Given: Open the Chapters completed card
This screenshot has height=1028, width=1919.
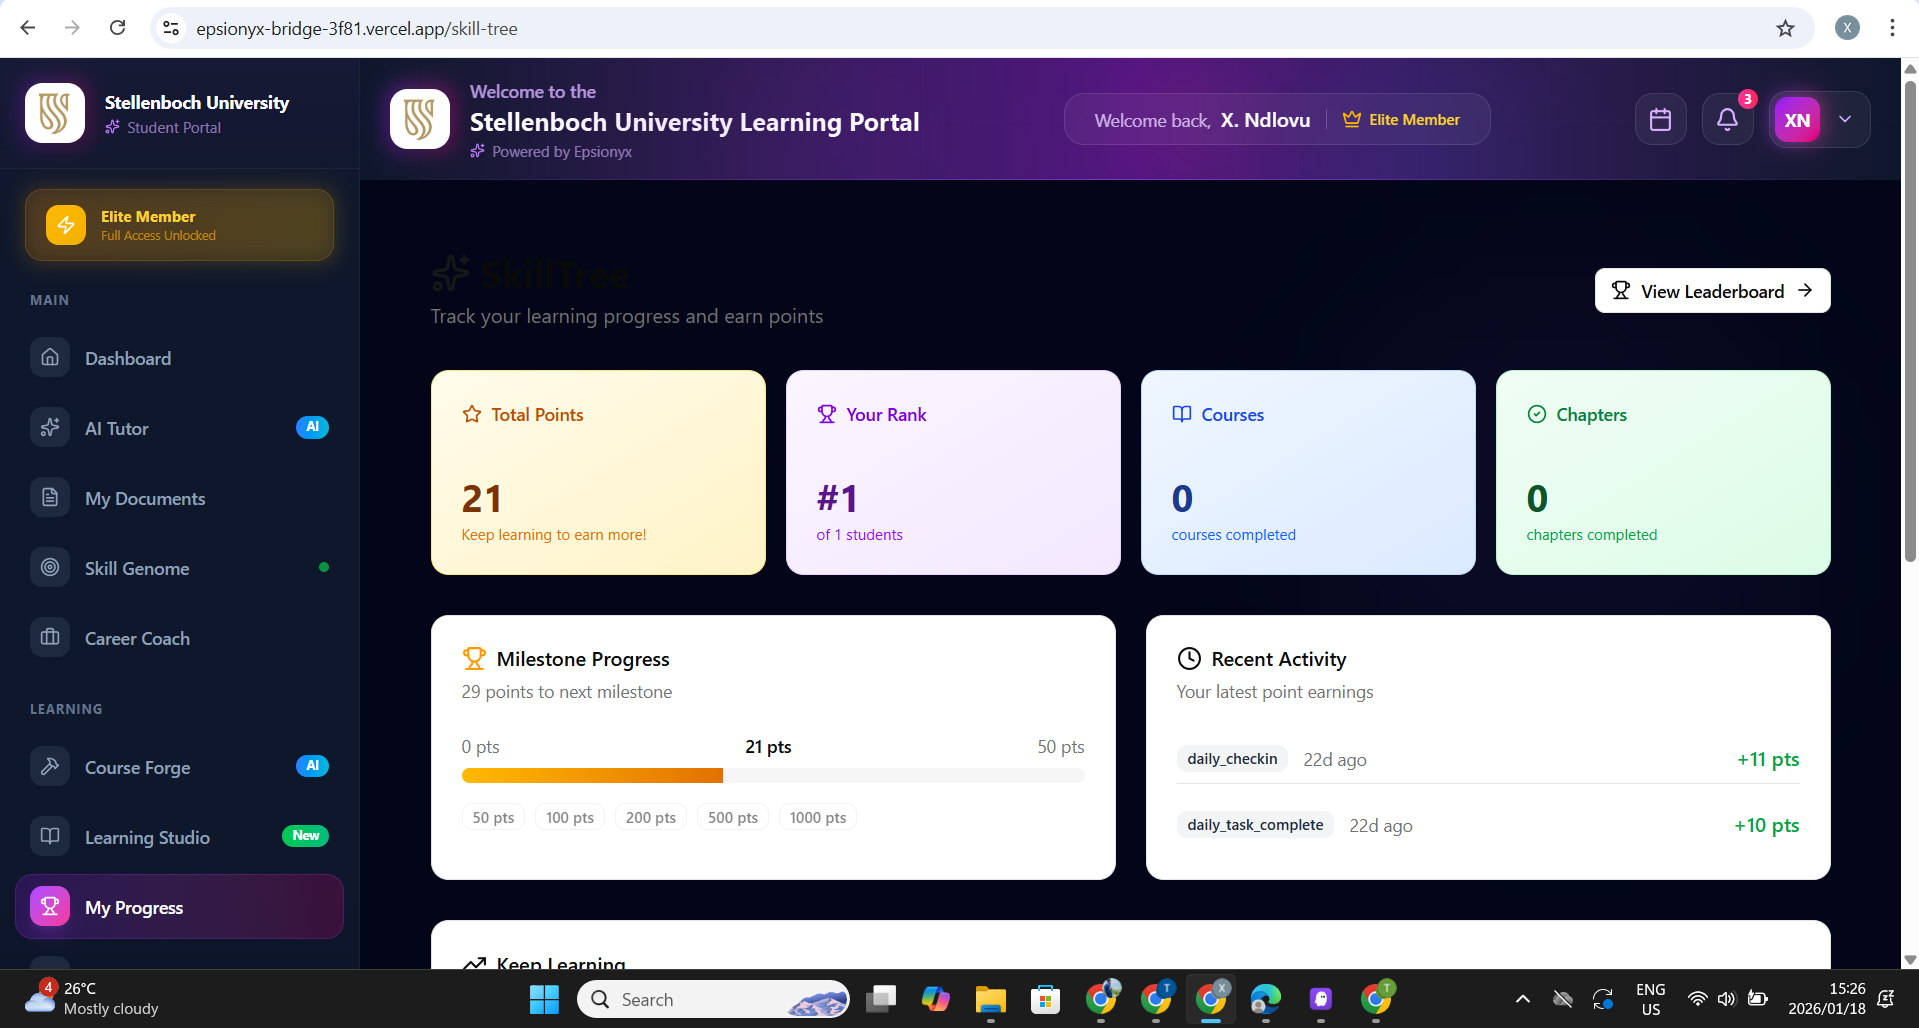Looking at the screenshot, I should coord(1663,473).
